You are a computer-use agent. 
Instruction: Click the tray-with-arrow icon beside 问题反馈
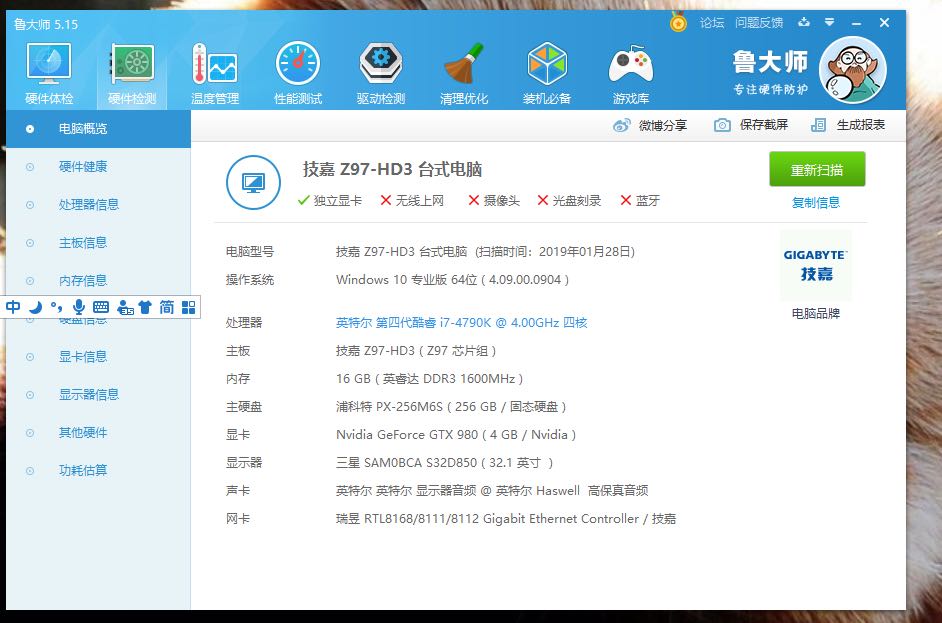(x=804, y=23)
